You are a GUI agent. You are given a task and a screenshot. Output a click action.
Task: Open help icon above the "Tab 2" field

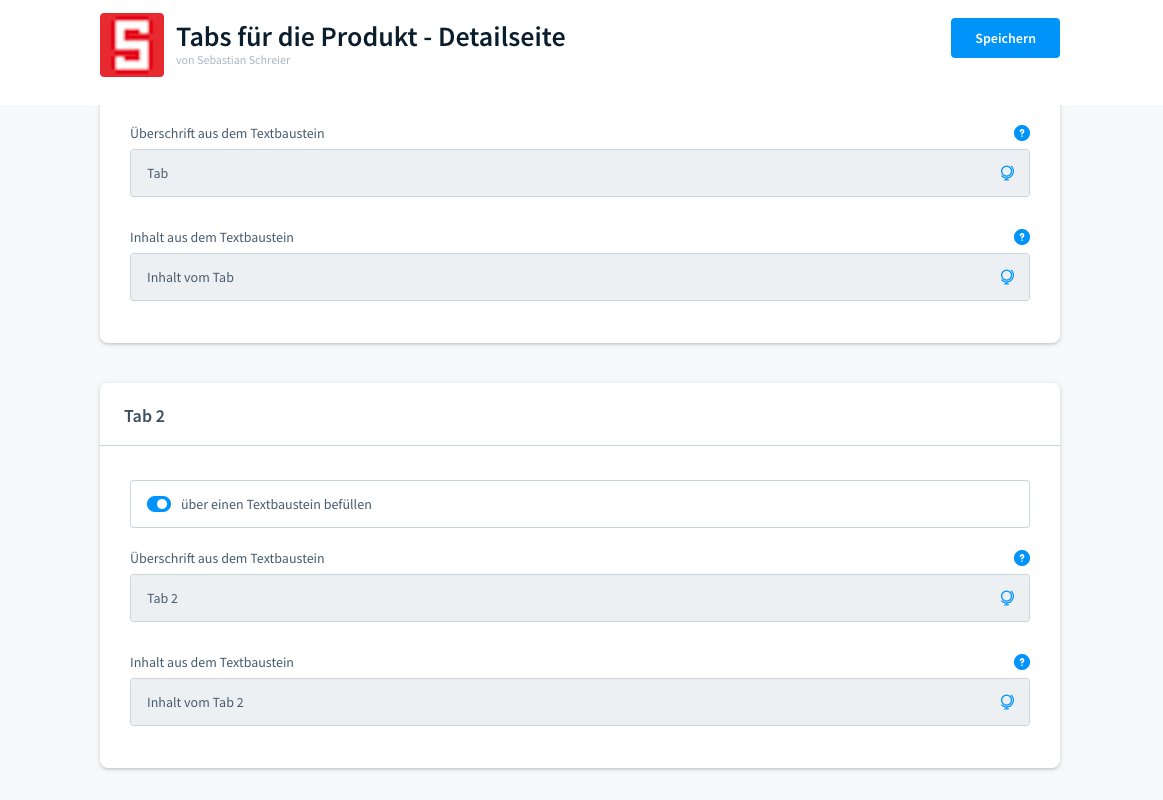(1021, 558)
